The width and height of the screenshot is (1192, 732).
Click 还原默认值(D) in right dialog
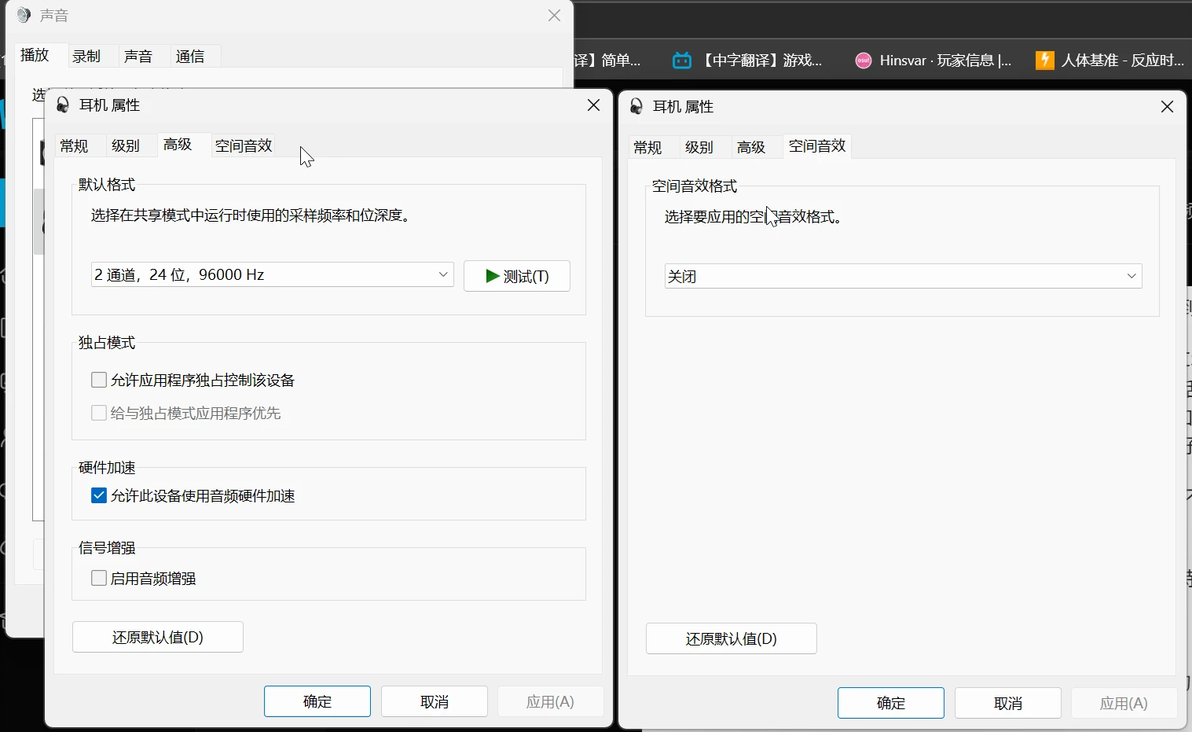[731, 639]
